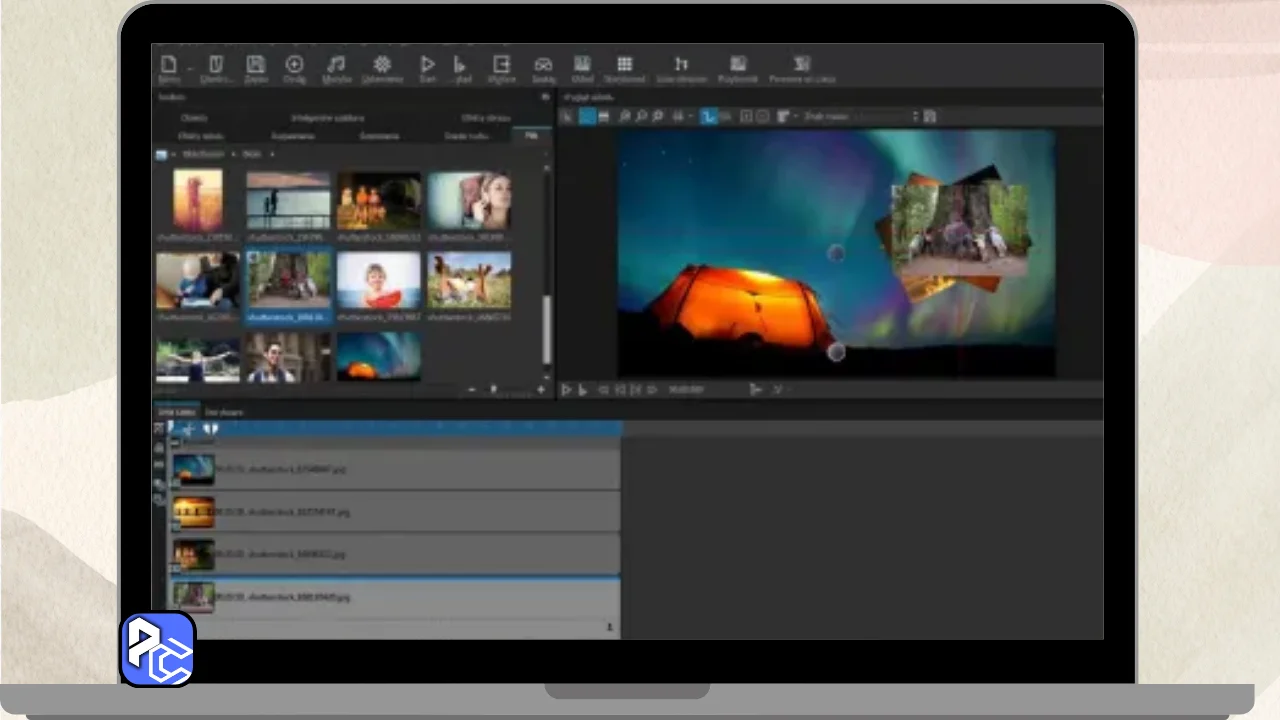
Task: Click the thumbnail size slider under file browser
Action: [x=493, y=389]
